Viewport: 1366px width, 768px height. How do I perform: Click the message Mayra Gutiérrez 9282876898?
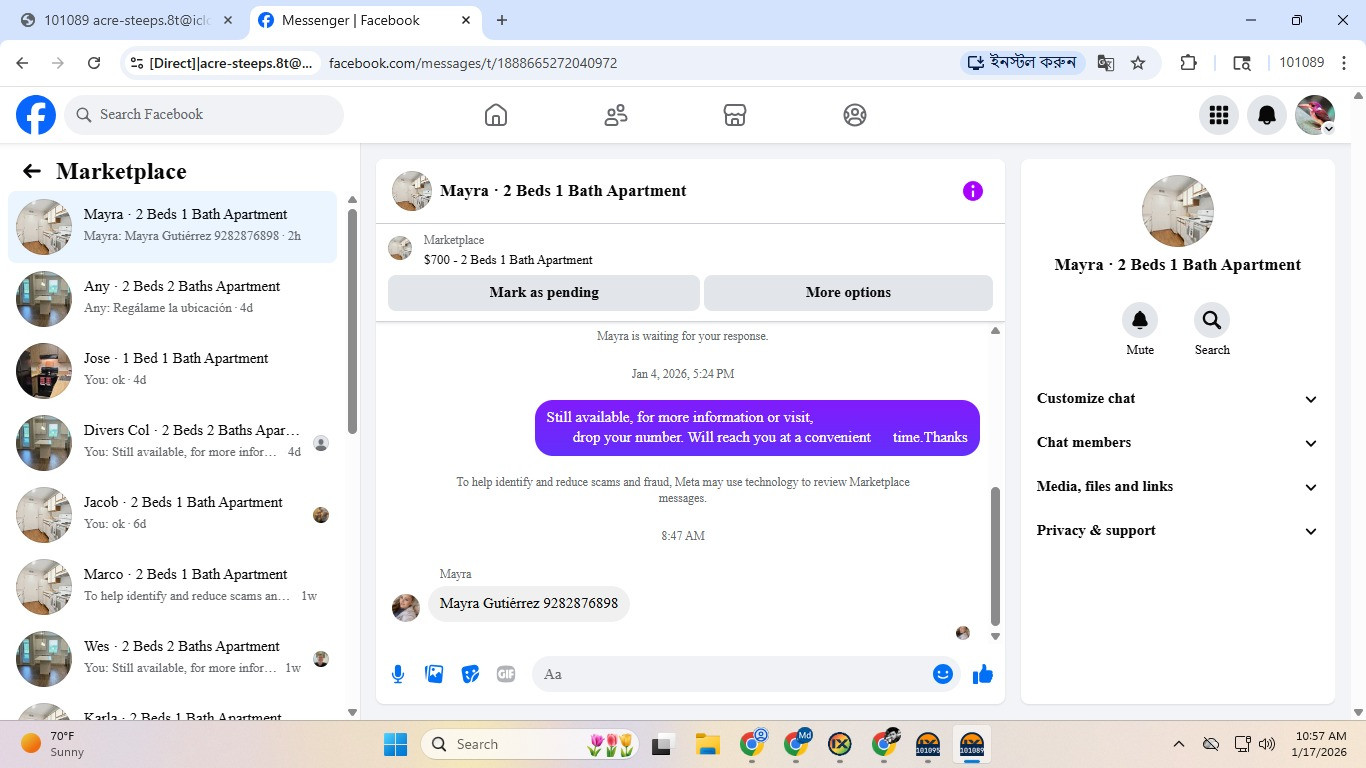coord(529,604)
